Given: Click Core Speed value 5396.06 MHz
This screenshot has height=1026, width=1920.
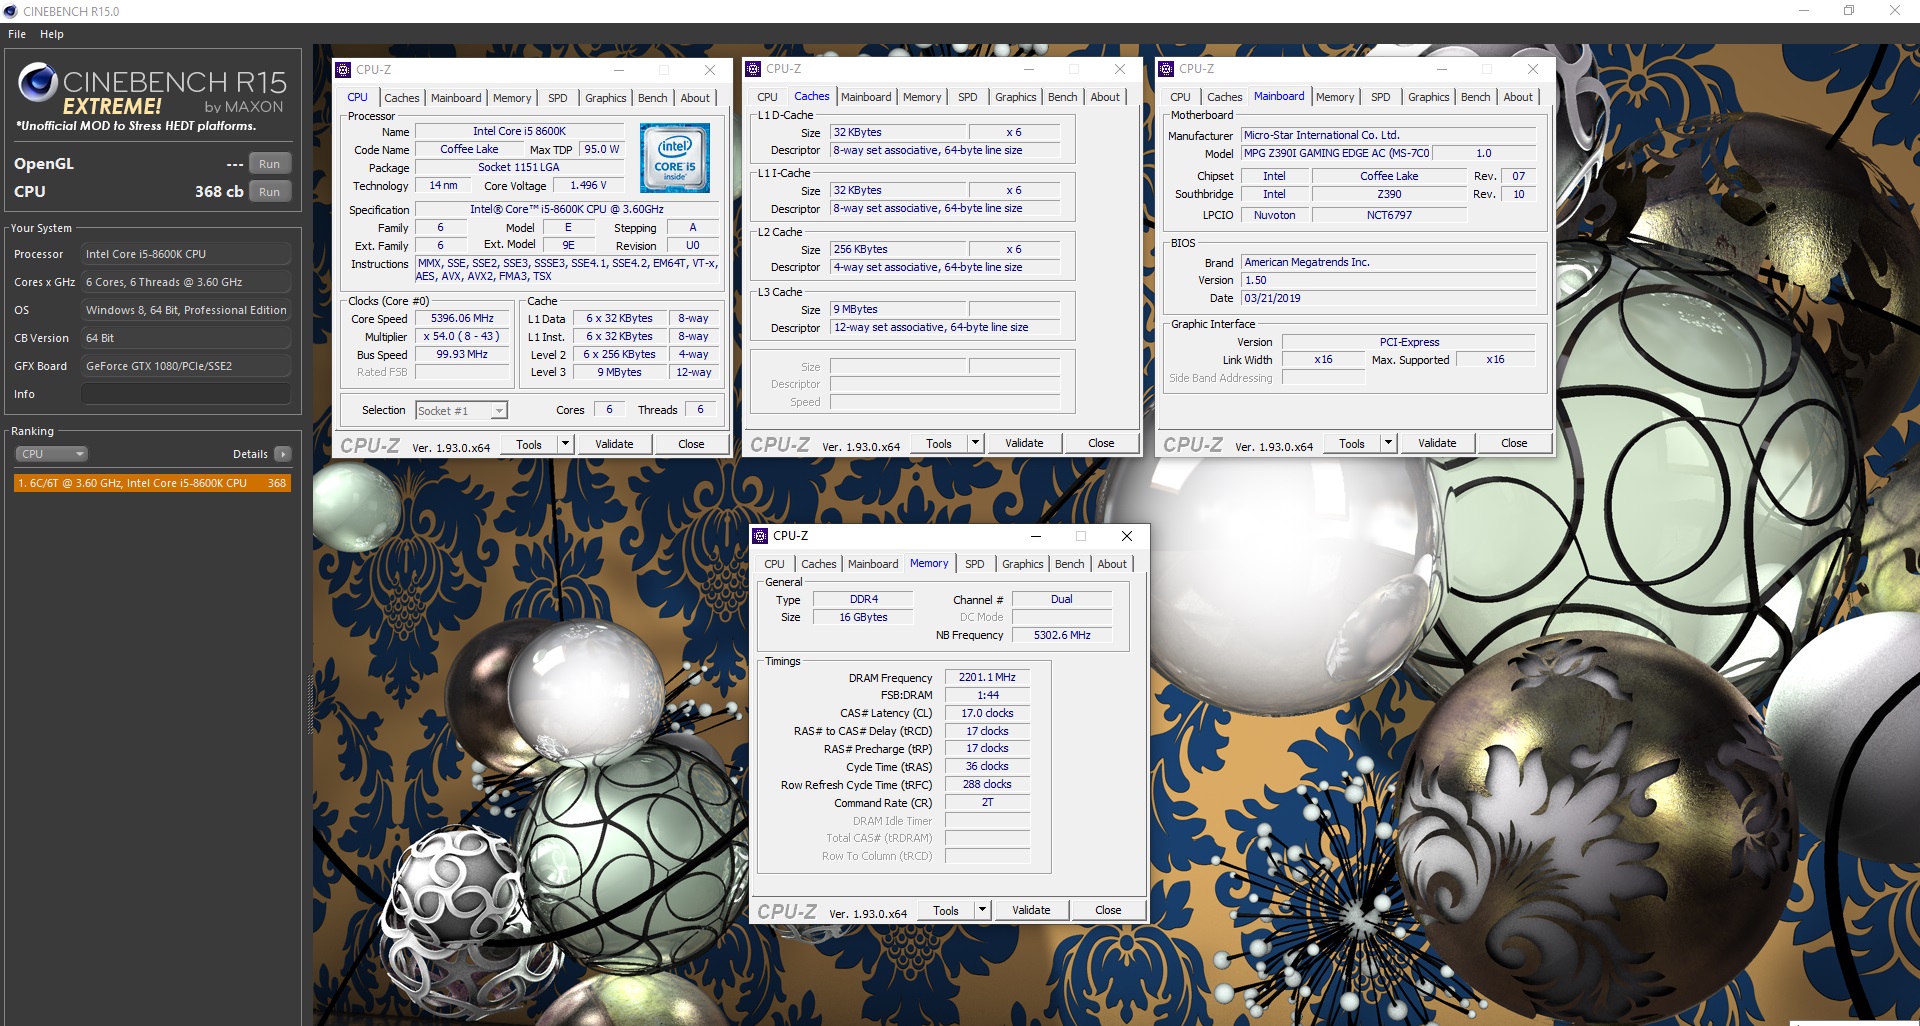Looking at the screenshot, I should (462, 318).
